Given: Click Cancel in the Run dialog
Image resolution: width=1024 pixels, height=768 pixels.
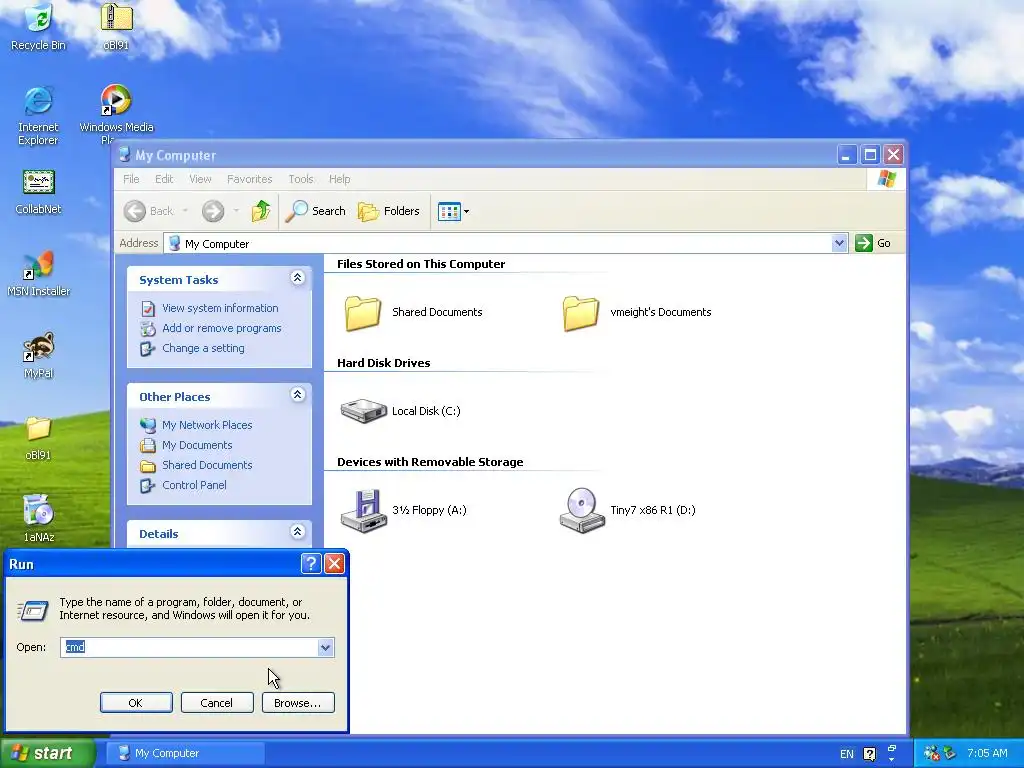Looking at the screenshot, I should [217, 703].
